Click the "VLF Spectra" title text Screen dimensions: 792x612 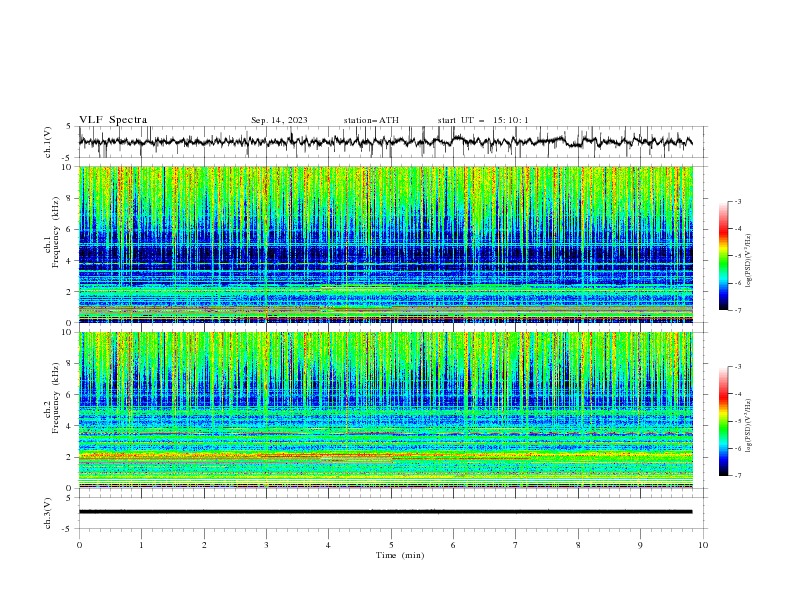click(113, 120)
